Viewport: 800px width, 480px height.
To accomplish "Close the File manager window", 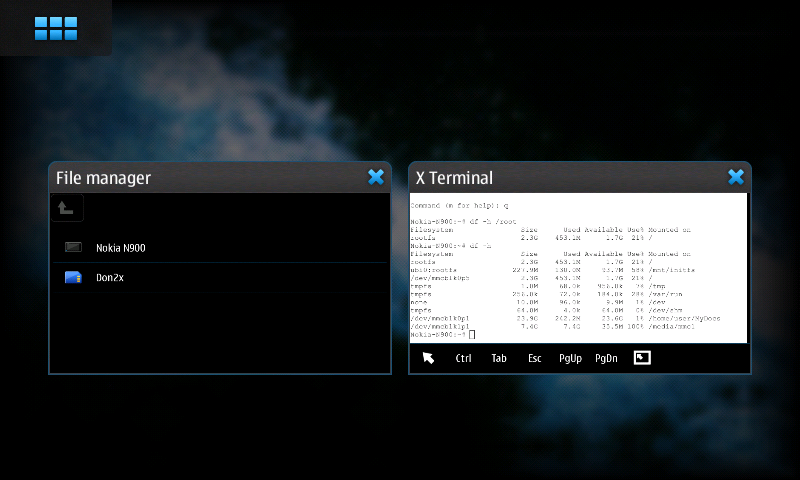I will tap(376, 177).
